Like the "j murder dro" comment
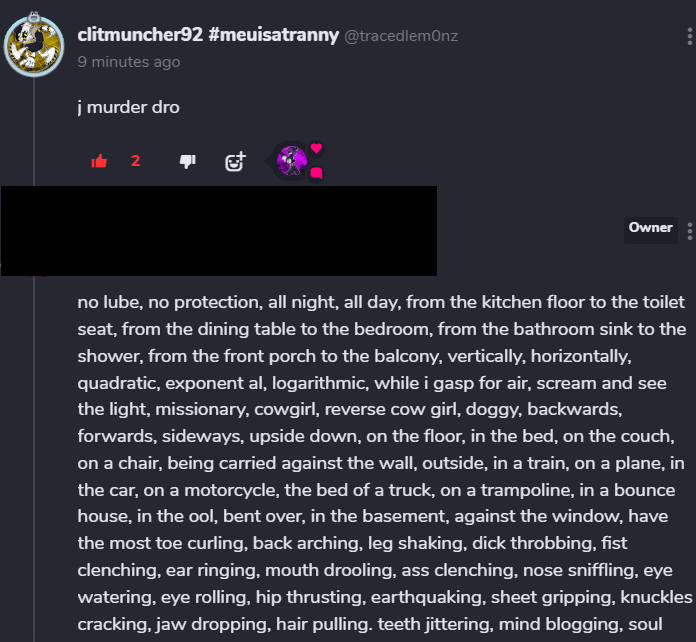The image size is (696, 642). coord(99,161)
